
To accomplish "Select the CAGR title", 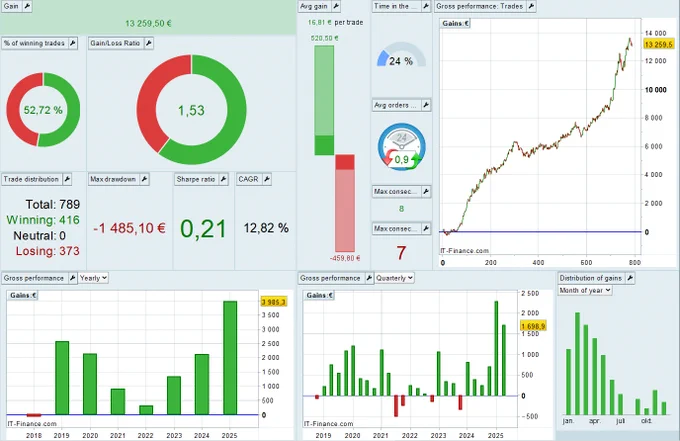I will [x=248, y=179].
